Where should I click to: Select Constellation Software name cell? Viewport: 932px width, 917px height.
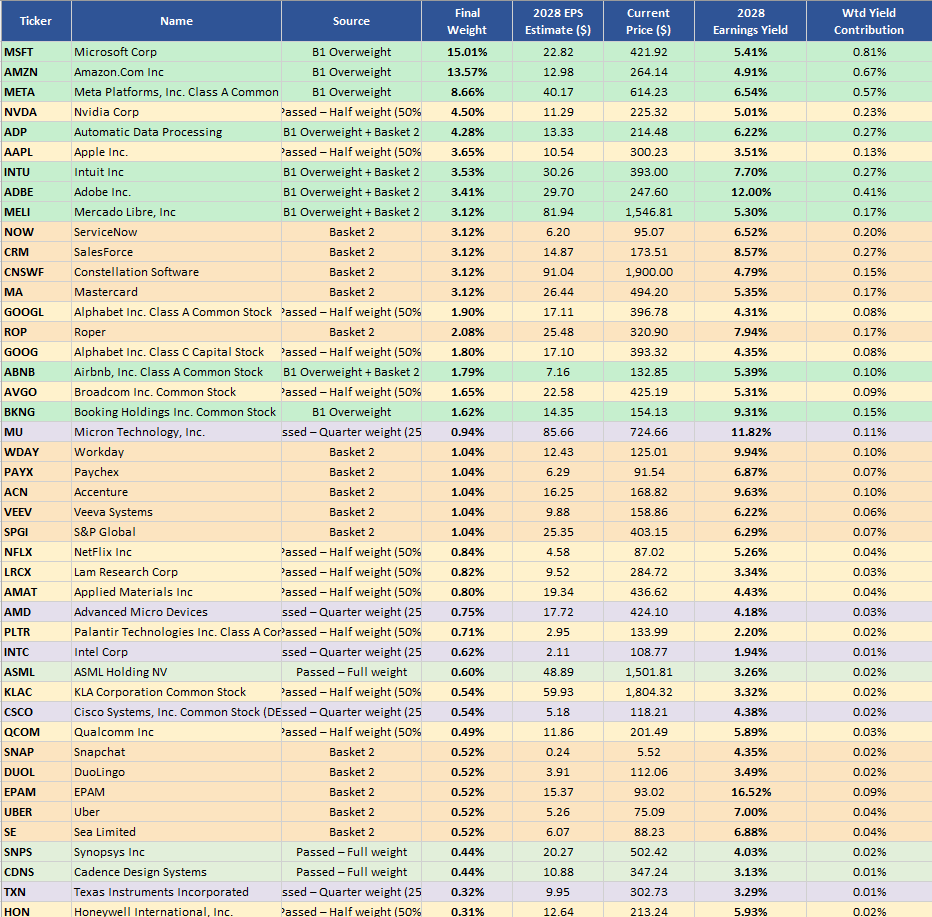(176, 272)
